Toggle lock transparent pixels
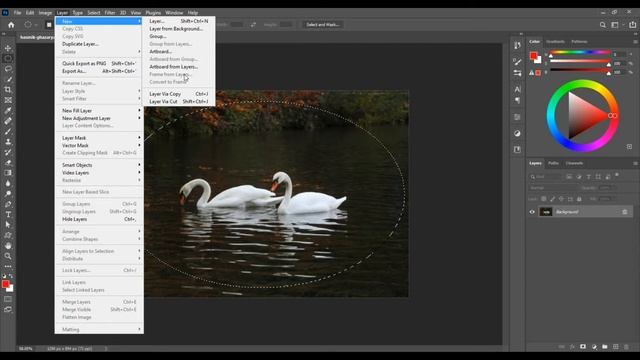 (544, 199)
